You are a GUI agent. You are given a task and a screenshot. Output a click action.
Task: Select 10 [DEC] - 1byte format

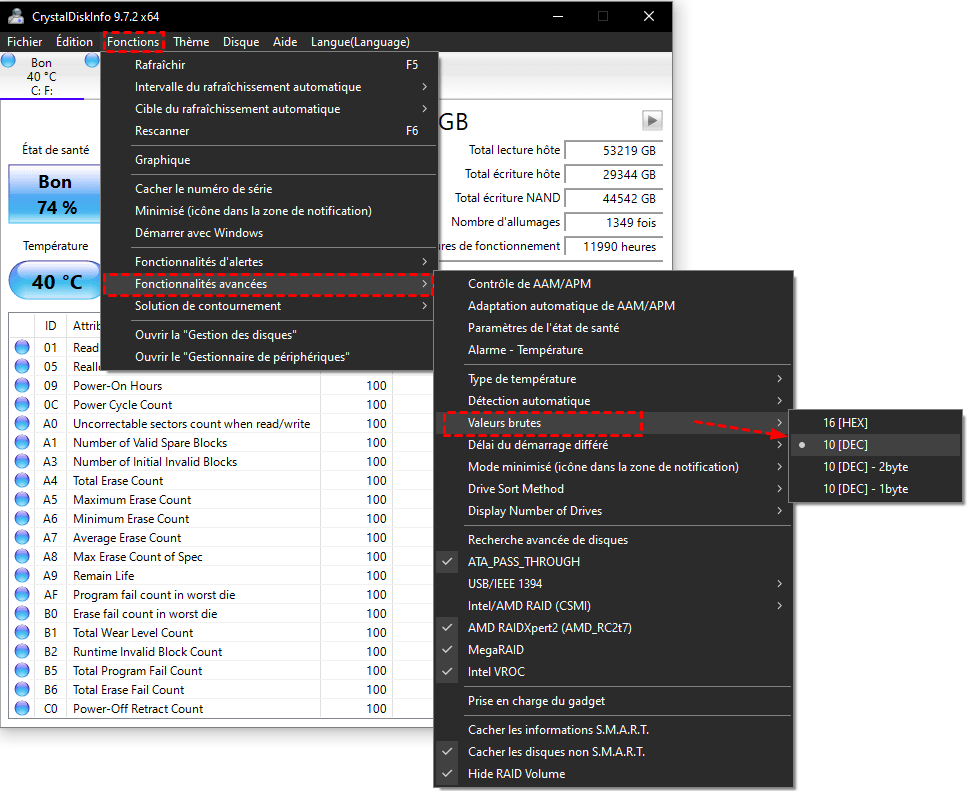point(875,489)
